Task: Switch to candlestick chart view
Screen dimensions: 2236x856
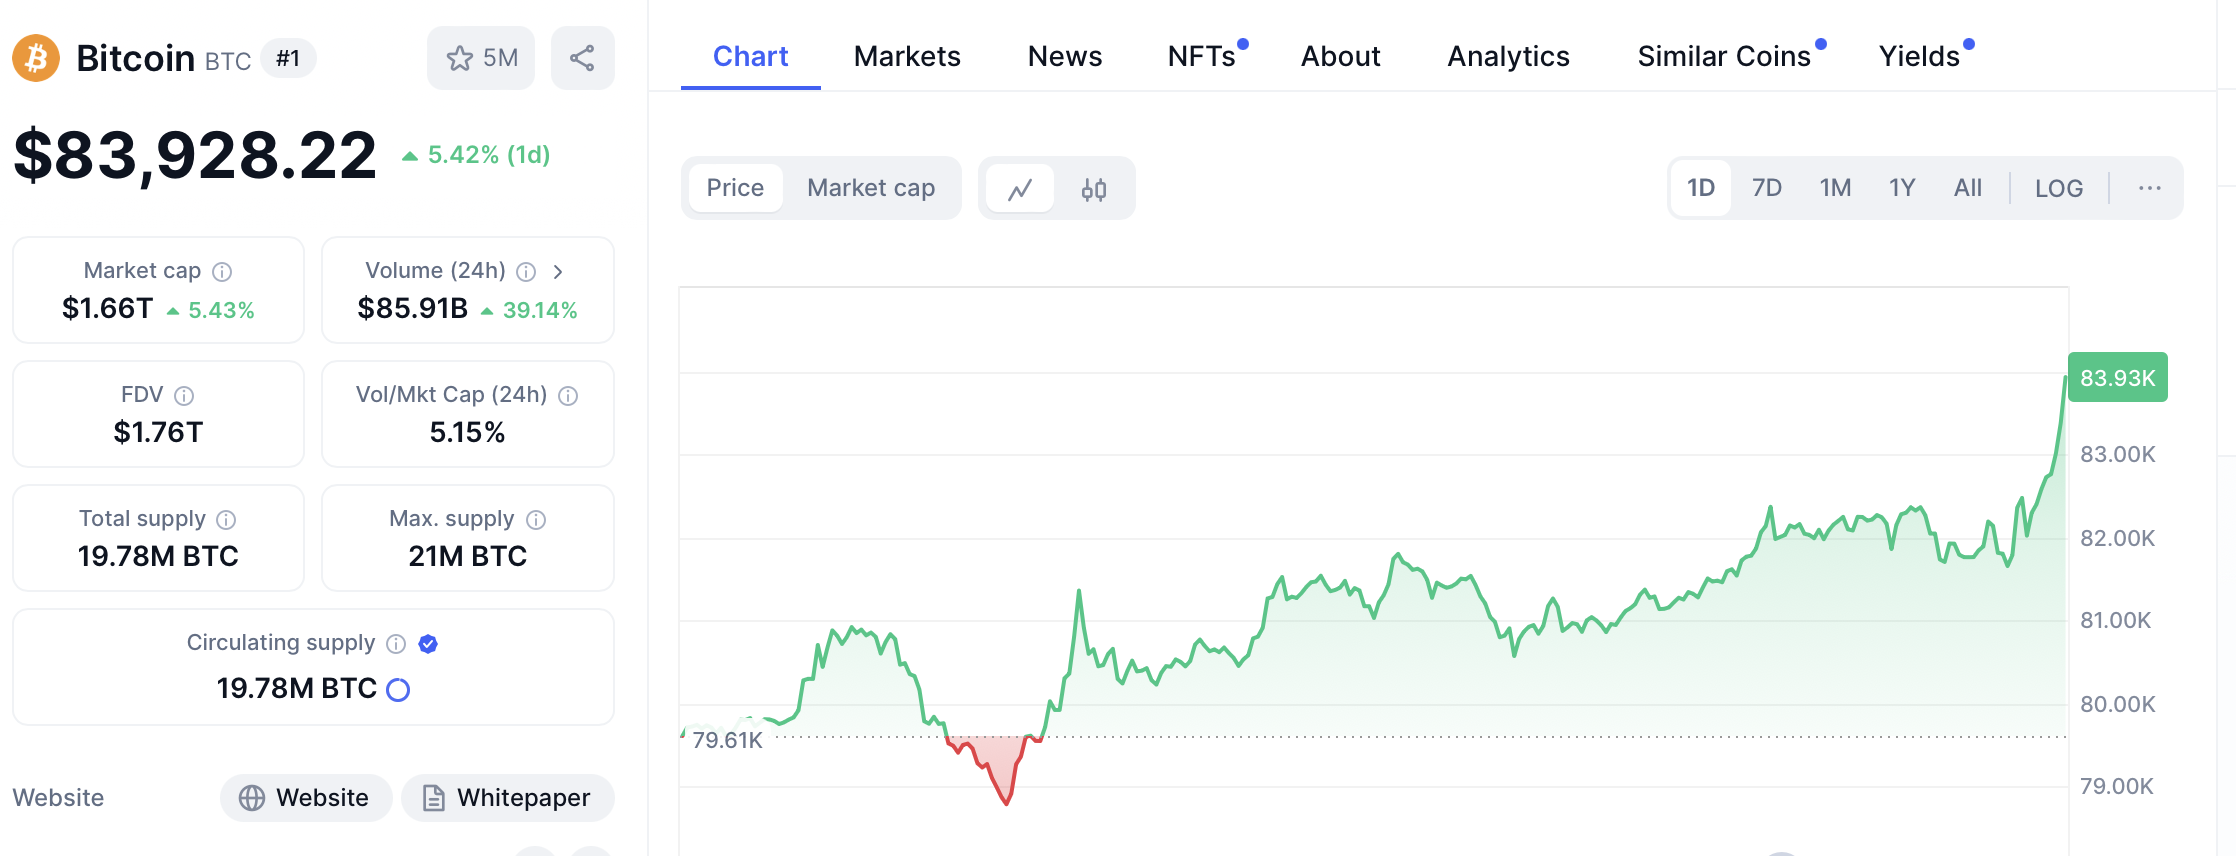Action: click(x=1094, y=188)
